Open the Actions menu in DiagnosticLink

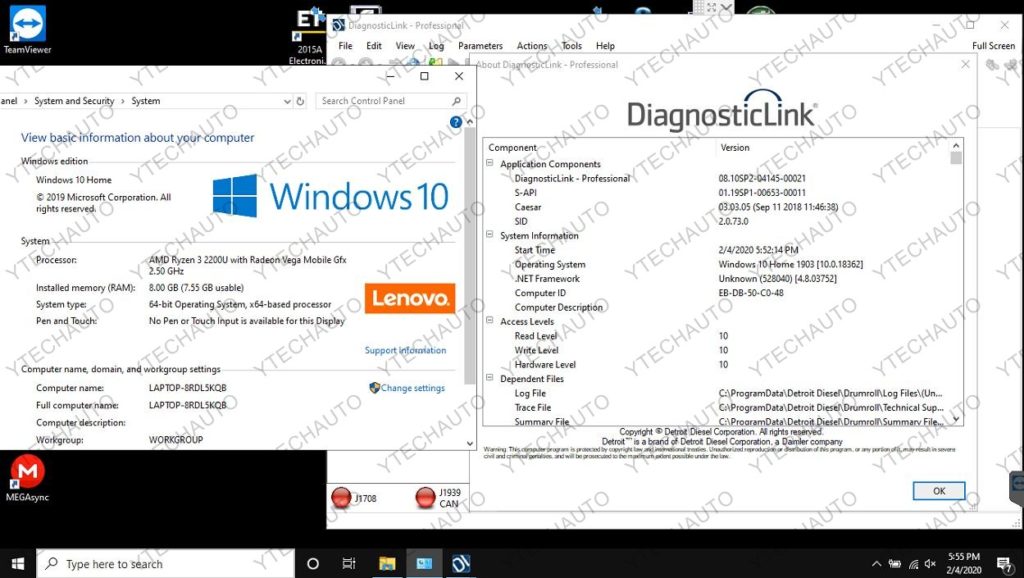tap(532, 46)
